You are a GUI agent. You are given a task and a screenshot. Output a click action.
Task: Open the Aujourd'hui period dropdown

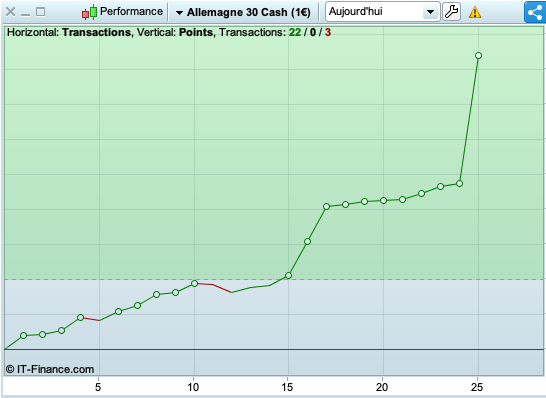pos(383,11)
